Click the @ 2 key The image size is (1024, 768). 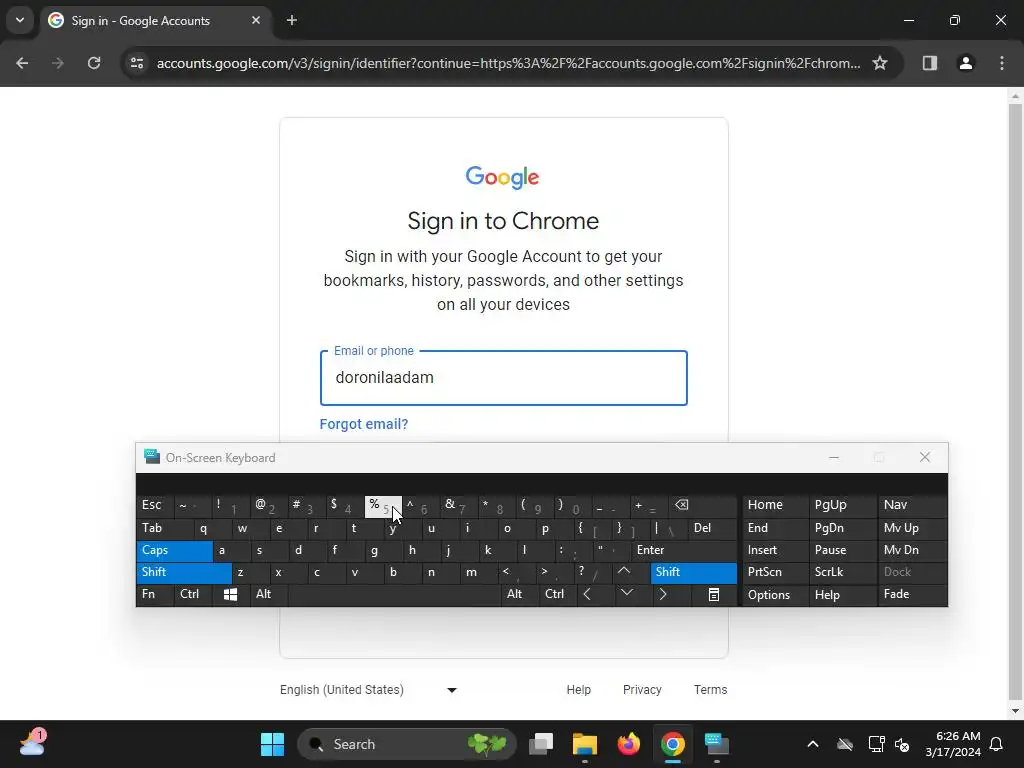click(268, 505)
